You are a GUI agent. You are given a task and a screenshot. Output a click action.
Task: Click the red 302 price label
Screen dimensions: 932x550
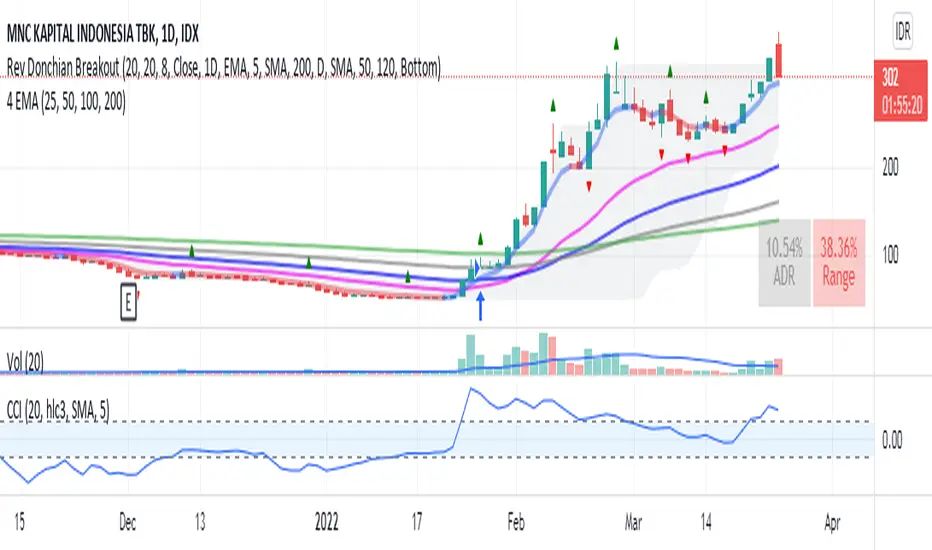point(901,90)
